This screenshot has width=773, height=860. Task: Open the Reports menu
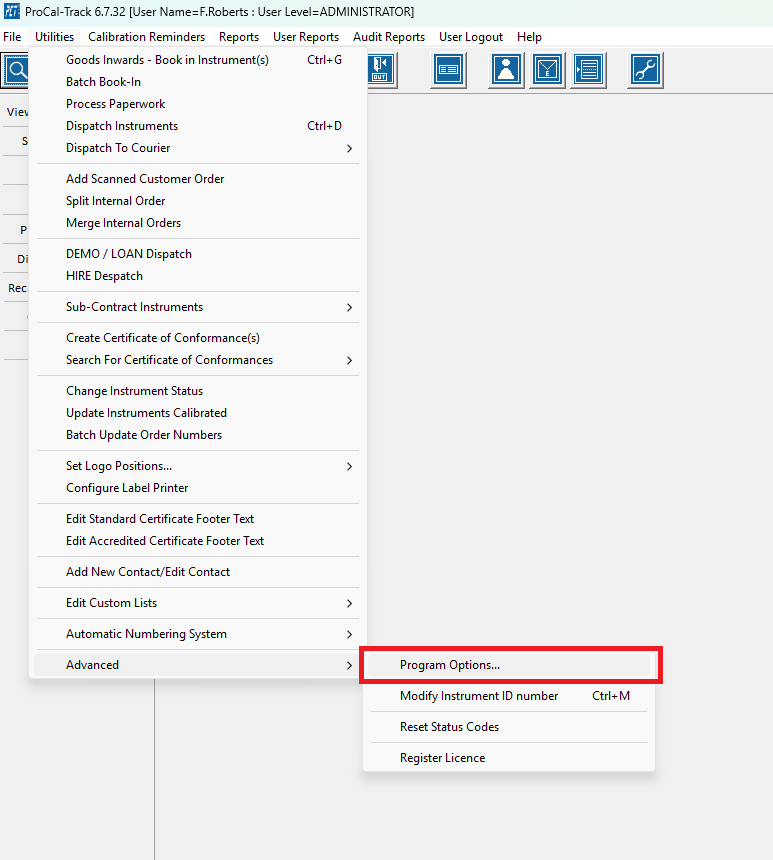coord(239,37)
